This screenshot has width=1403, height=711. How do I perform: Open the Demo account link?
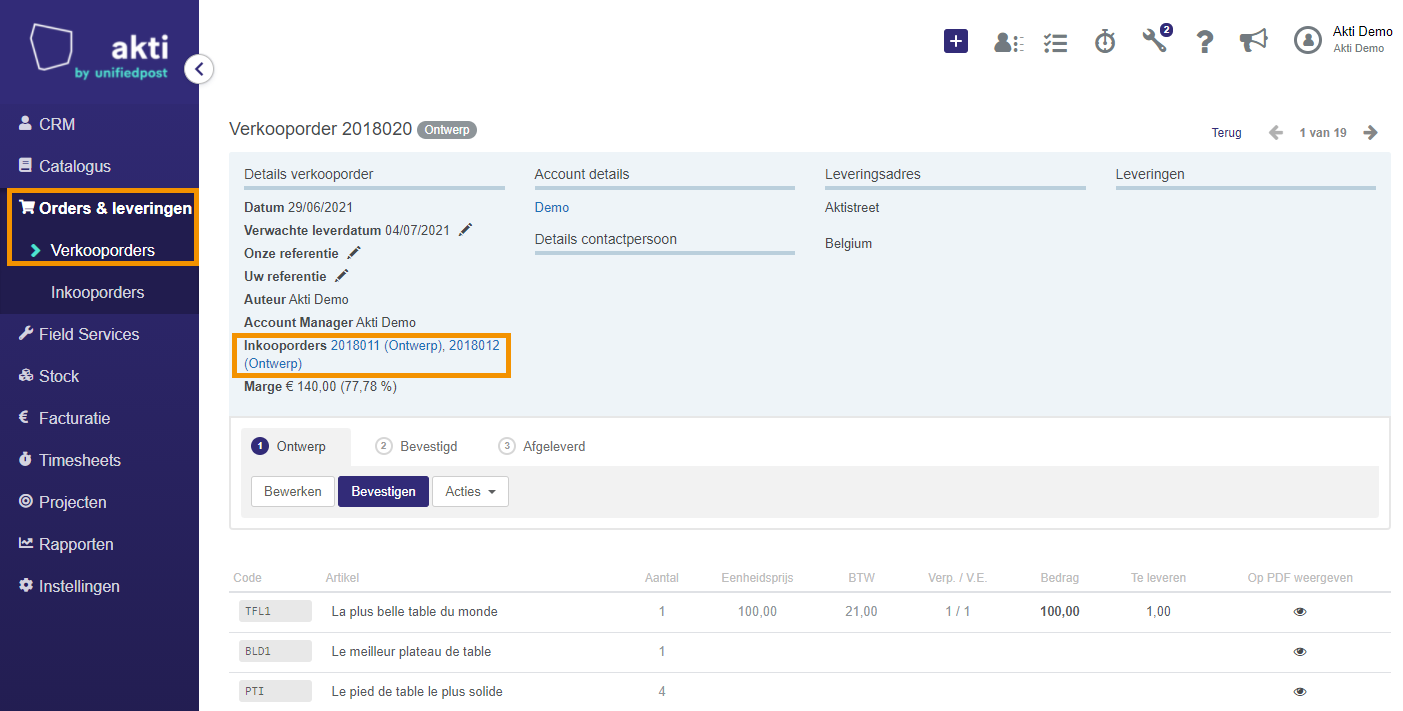pyautogui.click(x=552, y=207)
